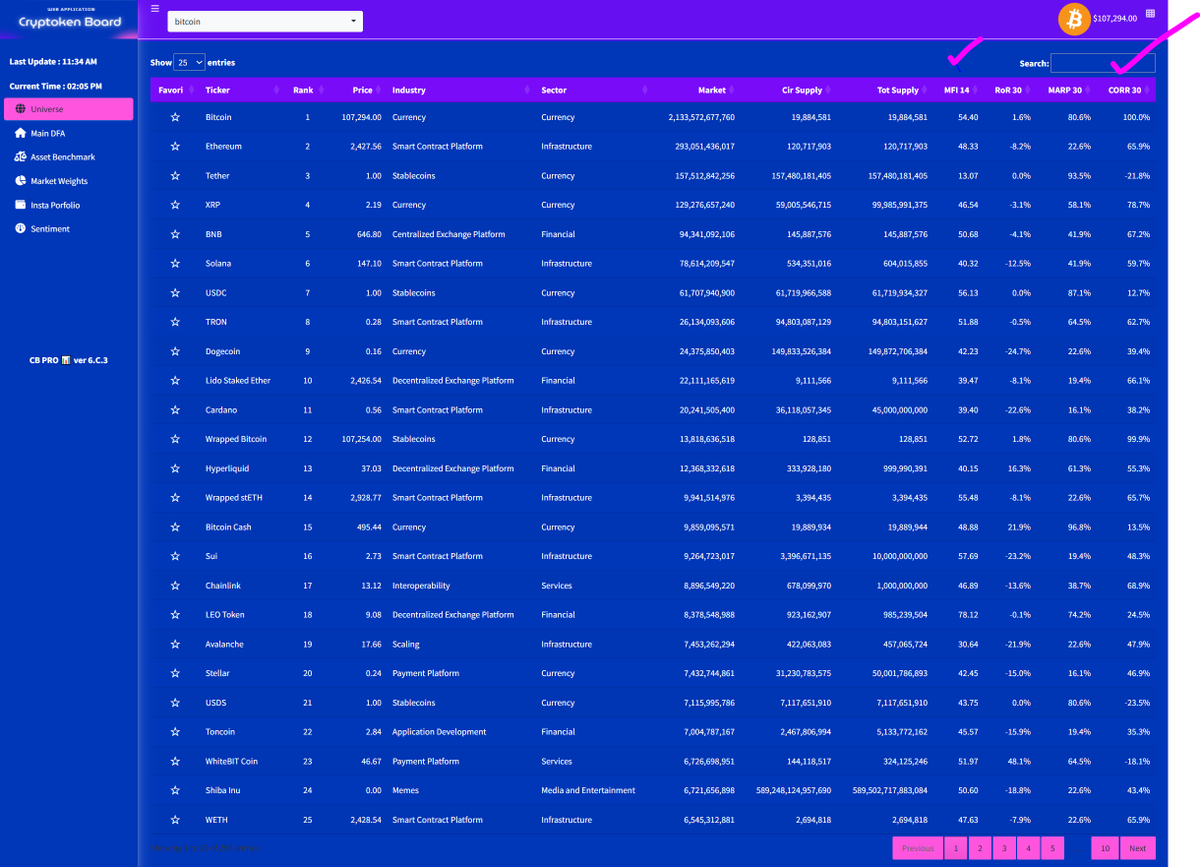
Task: Toggle the Solana favorite star
Action: [x=175, y=264]
